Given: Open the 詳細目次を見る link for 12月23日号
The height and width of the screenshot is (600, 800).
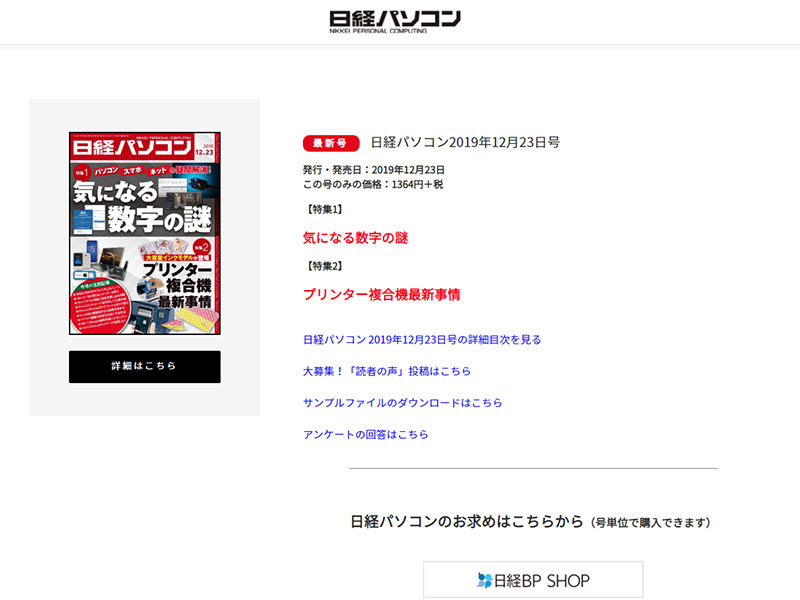Looking at the screenshot, I should coord(422,340).
